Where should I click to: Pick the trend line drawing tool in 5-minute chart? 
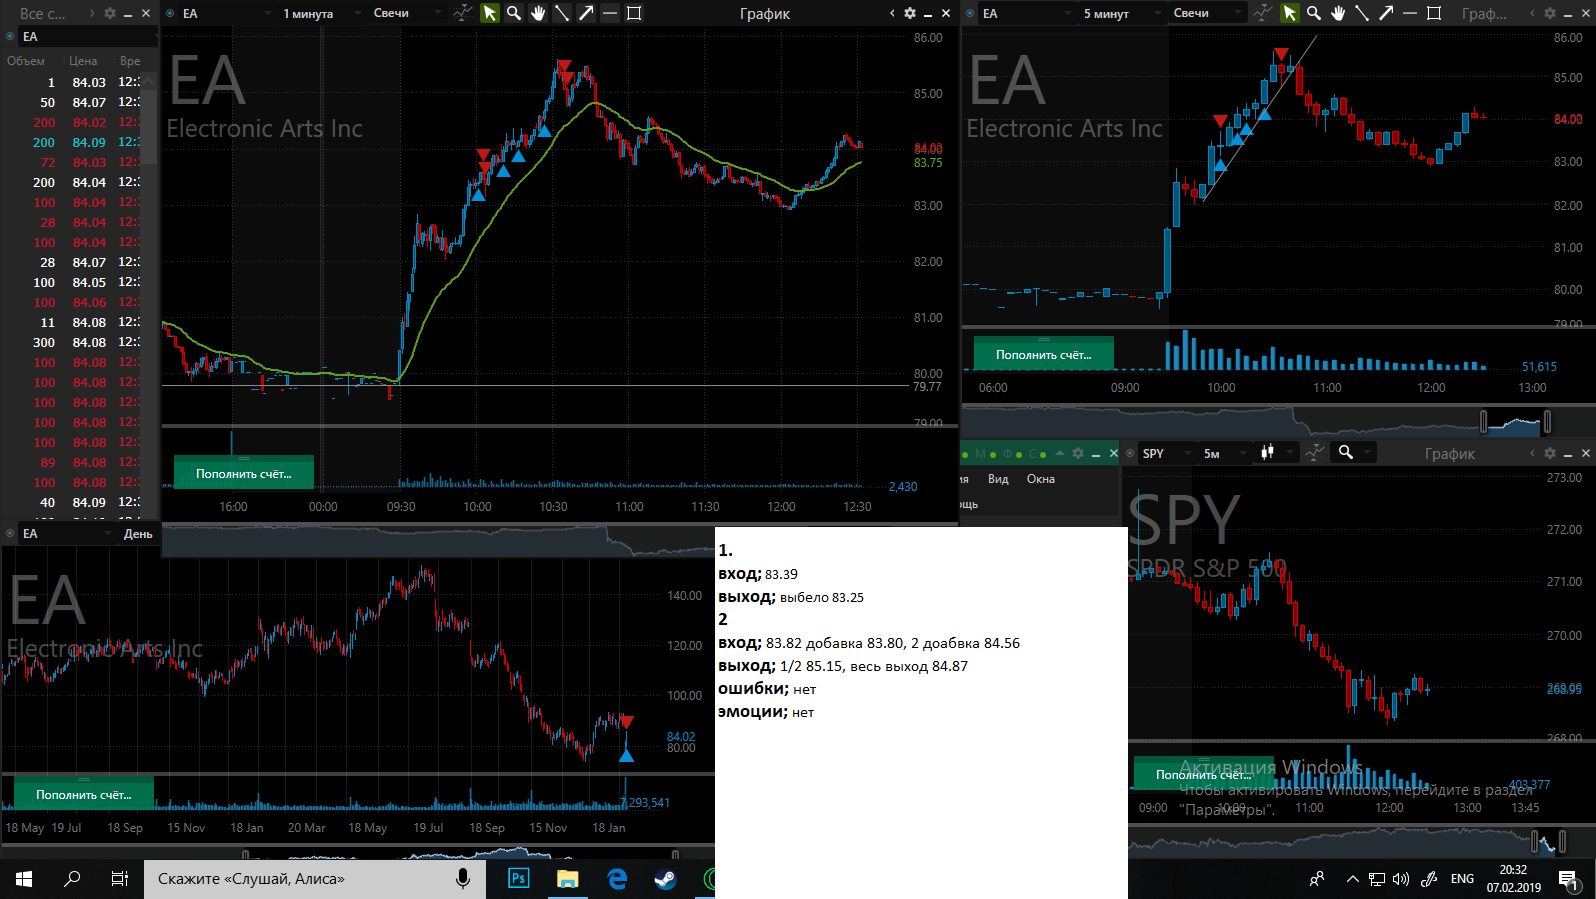(1362, 13)
